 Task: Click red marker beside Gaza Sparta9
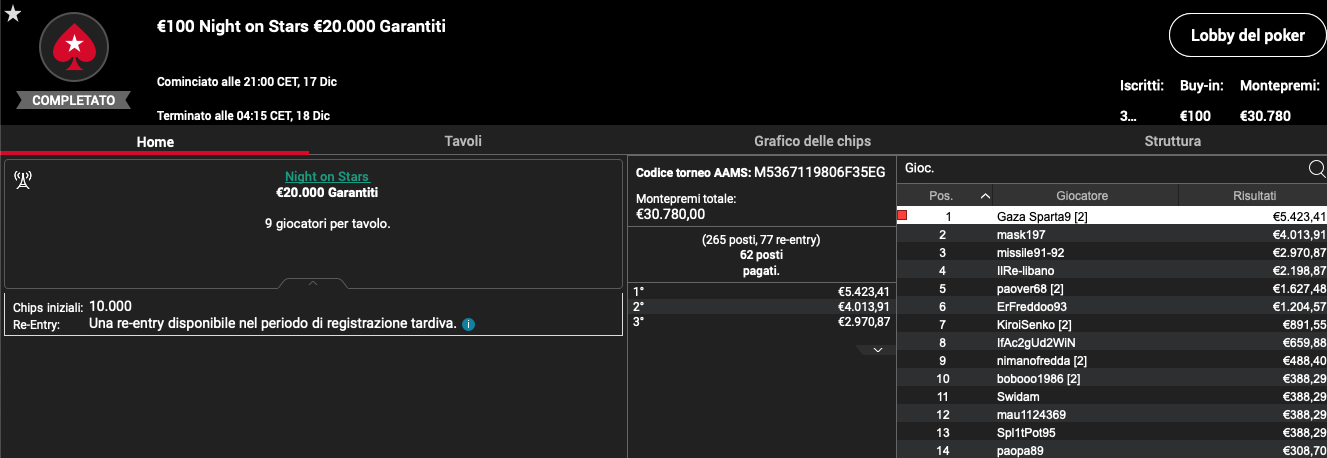[x=902, y=216]
